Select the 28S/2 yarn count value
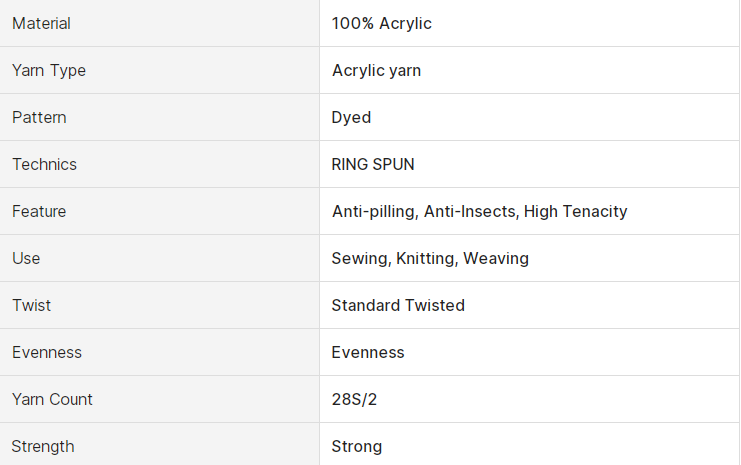Screen dimensions: 741x465 354,399
